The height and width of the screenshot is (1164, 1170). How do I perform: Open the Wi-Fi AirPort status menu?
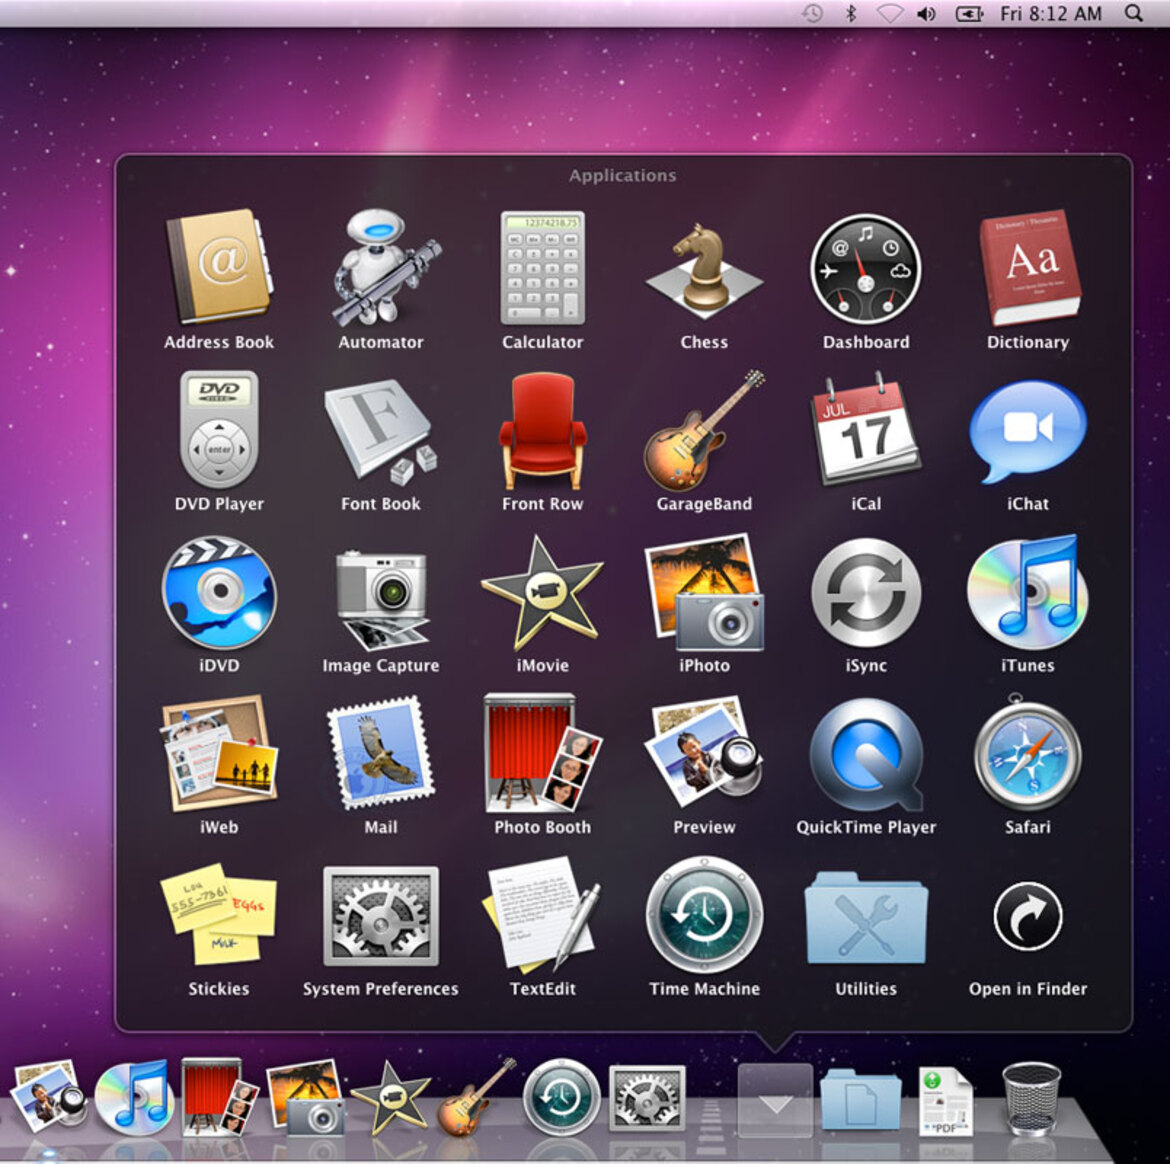(889, 13)
